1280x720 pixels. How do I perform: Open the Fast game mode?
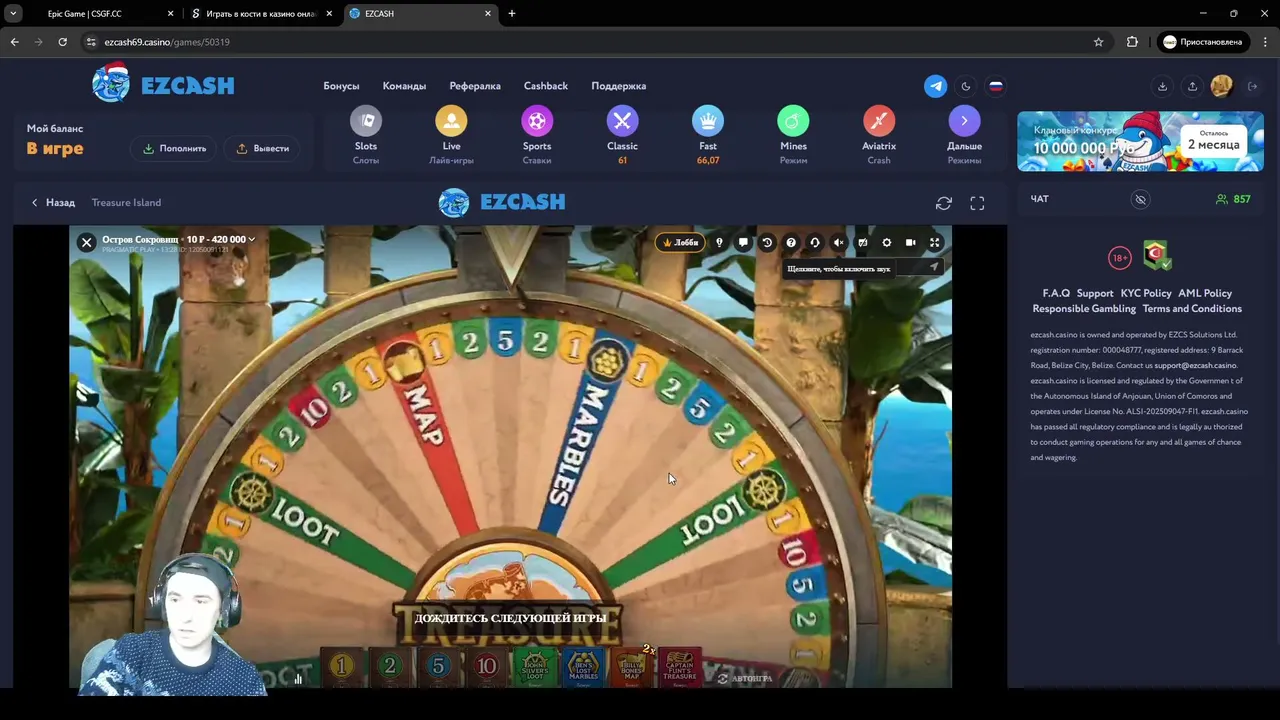tap(708, 135)
